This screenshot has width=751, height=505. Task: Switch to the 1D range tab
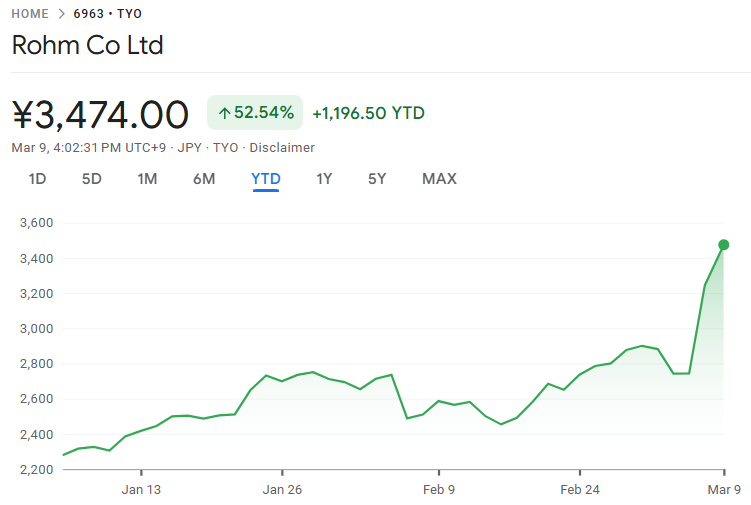tap(37, 179)
